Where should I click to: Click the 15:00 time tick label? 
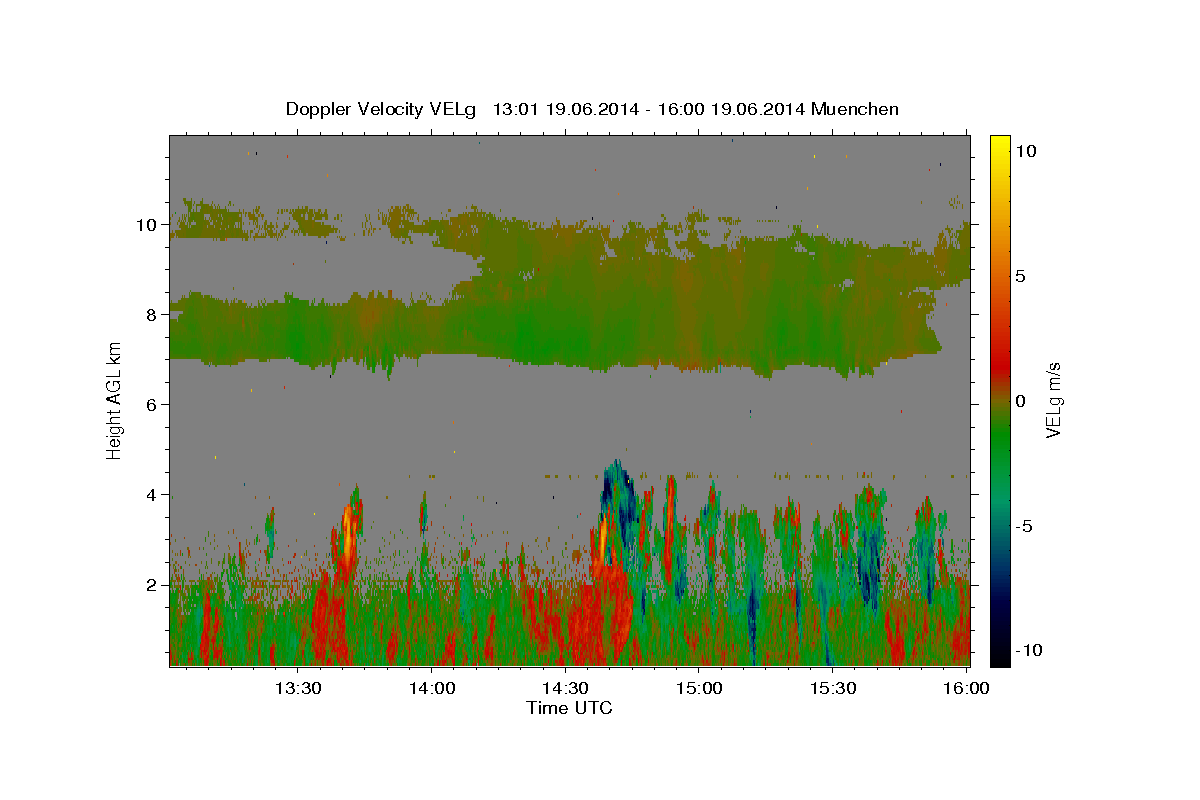tap(699, 688)
